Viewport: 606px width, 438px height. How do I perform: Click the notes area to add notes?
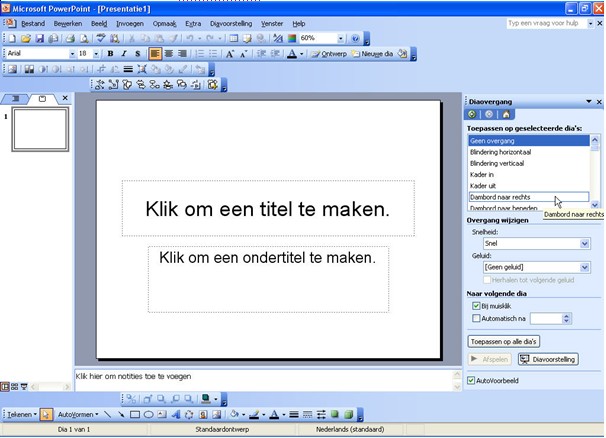264,380
